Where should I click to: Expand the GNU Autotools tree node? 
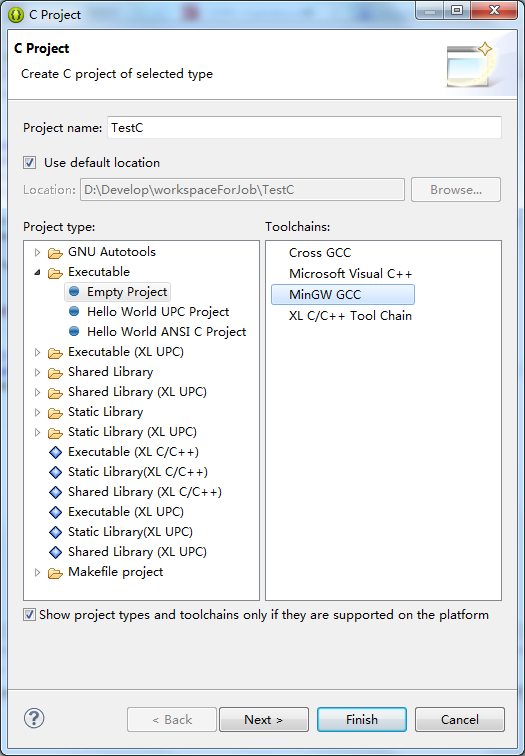(38, 252)
